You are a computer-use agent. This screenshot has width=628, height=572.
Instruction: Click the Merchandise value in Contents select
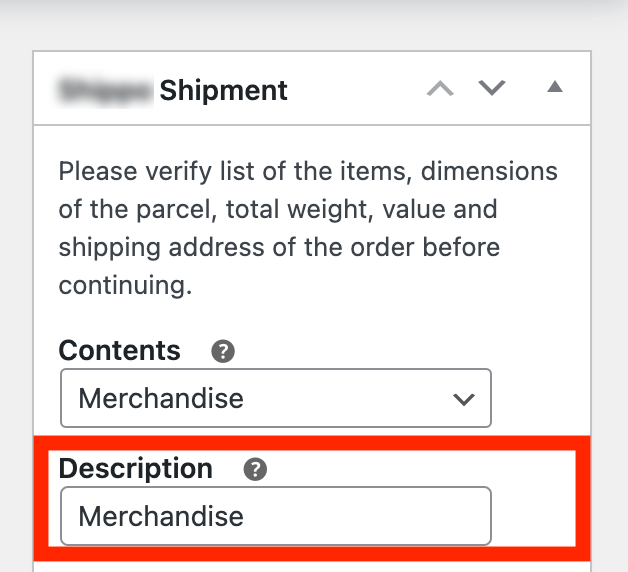pos(161,398)
